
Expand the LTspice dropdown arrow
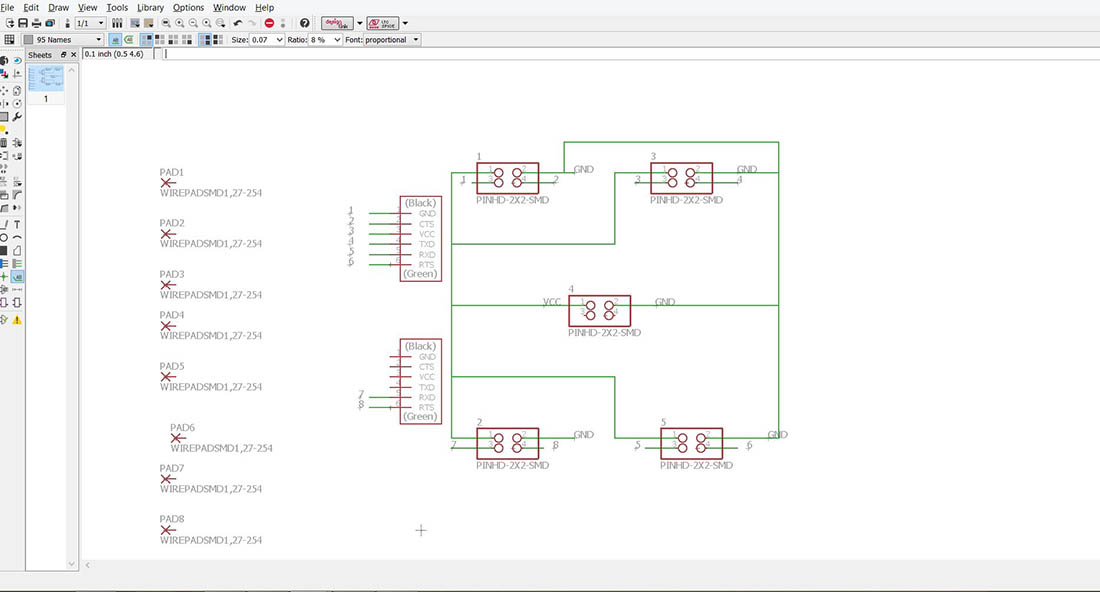(405, 23)
